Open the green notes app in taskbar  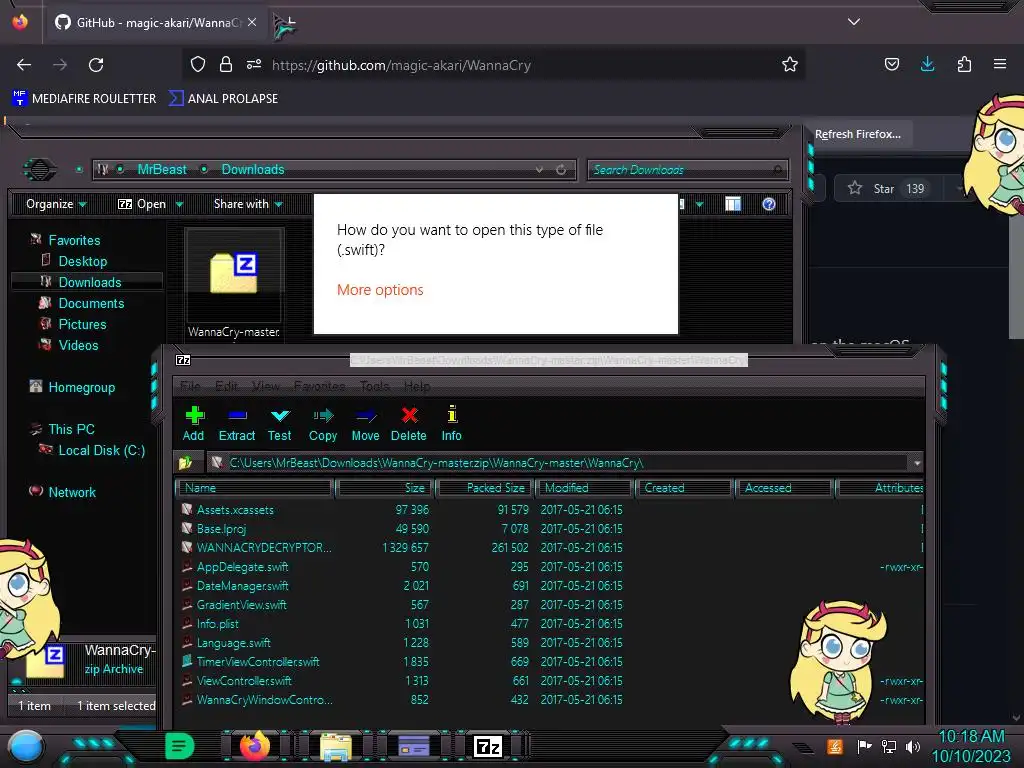pos(180,746)
